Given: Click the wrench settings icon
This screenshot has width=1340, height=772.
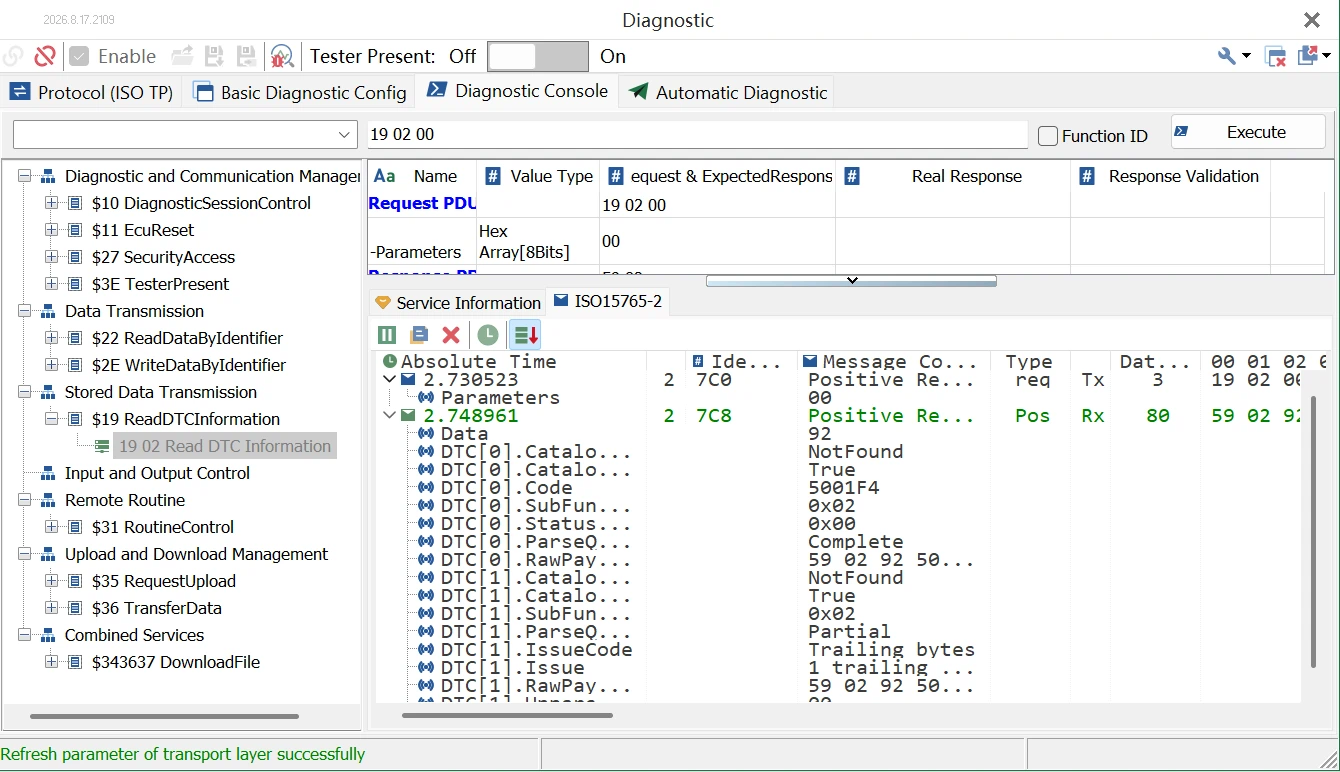Looking at the screenshot, I should pos(1227,56).
